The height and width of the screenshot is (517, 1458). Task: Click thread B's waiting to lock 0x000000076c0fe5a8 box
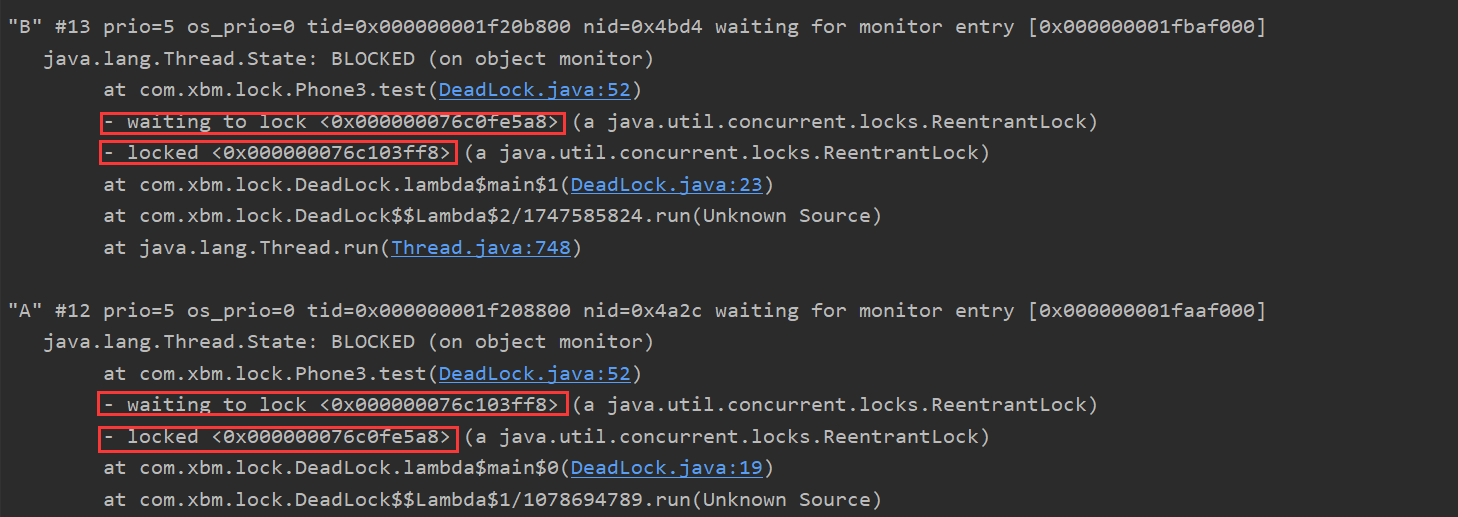click(x=332, y=122)
